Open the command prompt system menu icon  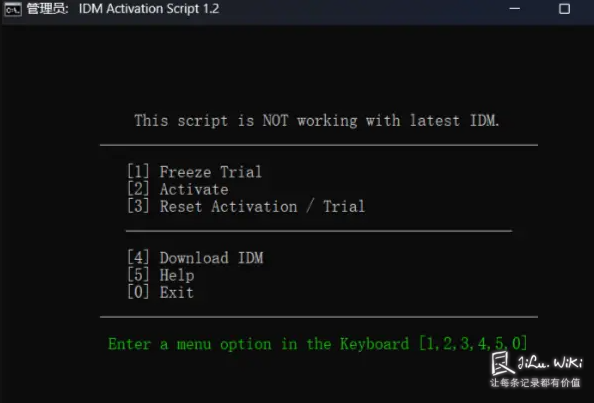[13, 9]
